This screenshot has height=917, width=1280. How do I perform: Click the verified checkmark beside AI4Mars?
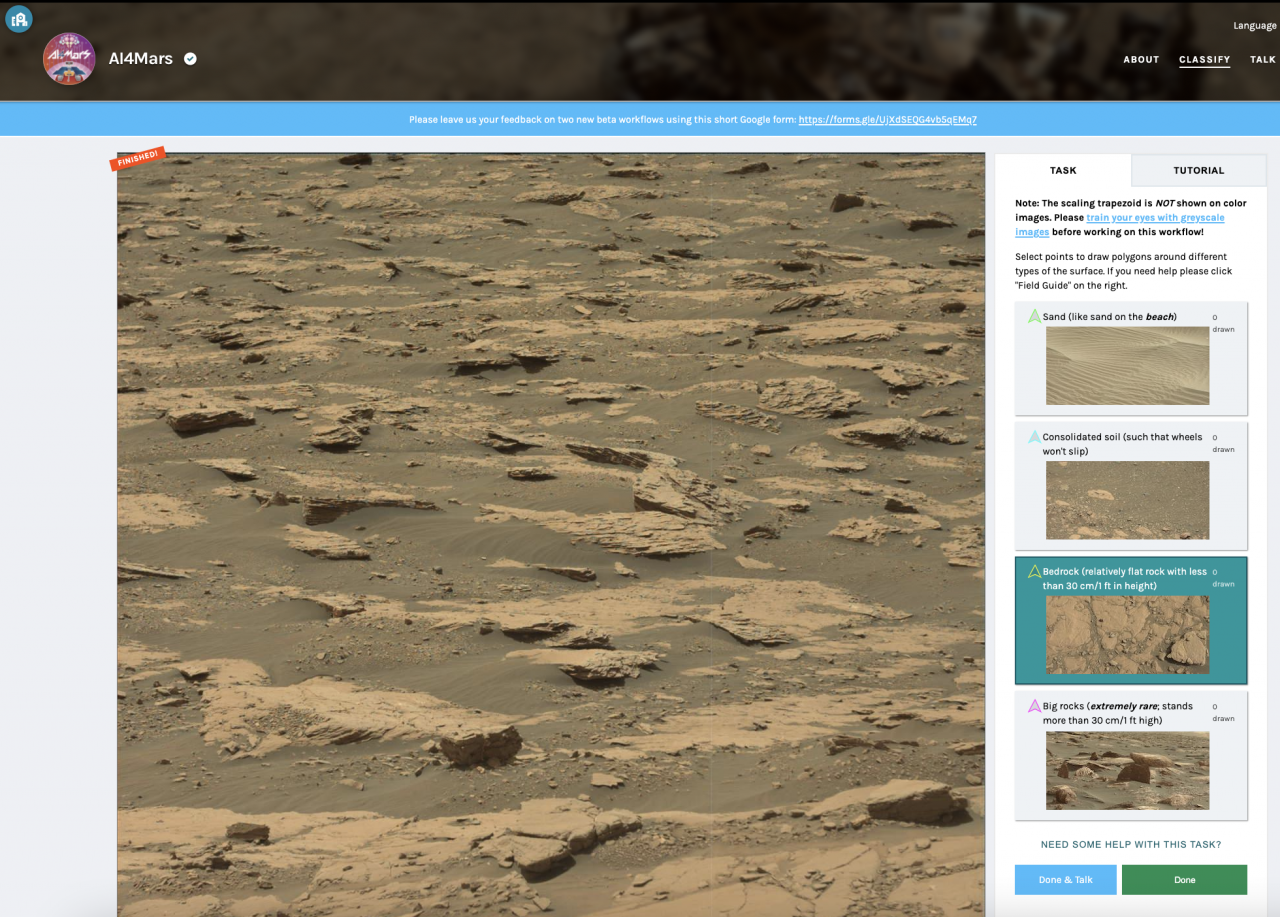pos(190,59)
